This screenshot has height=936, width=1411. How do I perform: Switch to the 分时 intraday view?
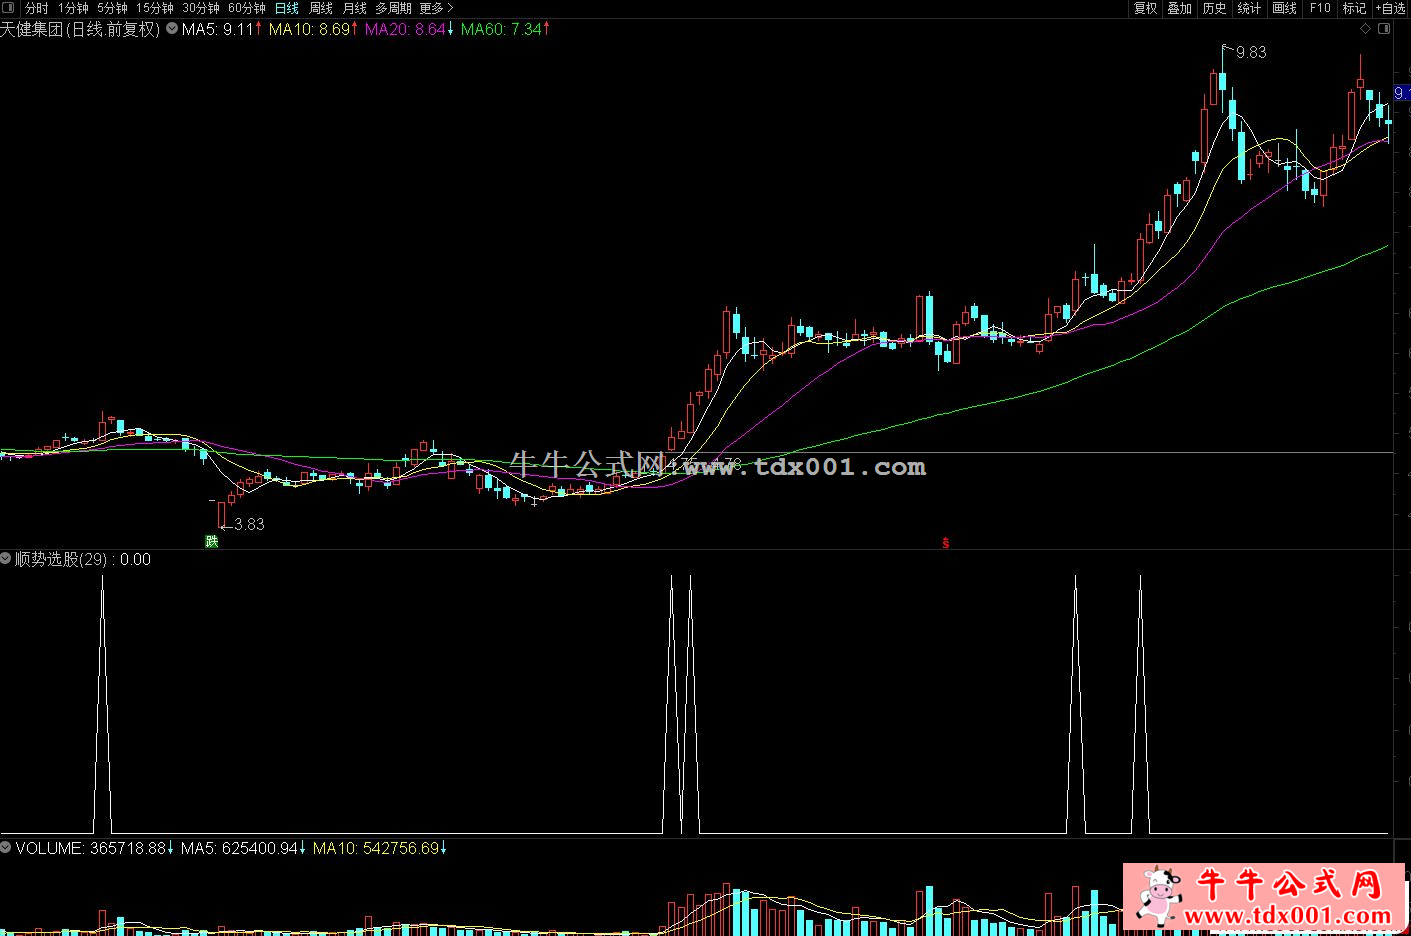36,8
